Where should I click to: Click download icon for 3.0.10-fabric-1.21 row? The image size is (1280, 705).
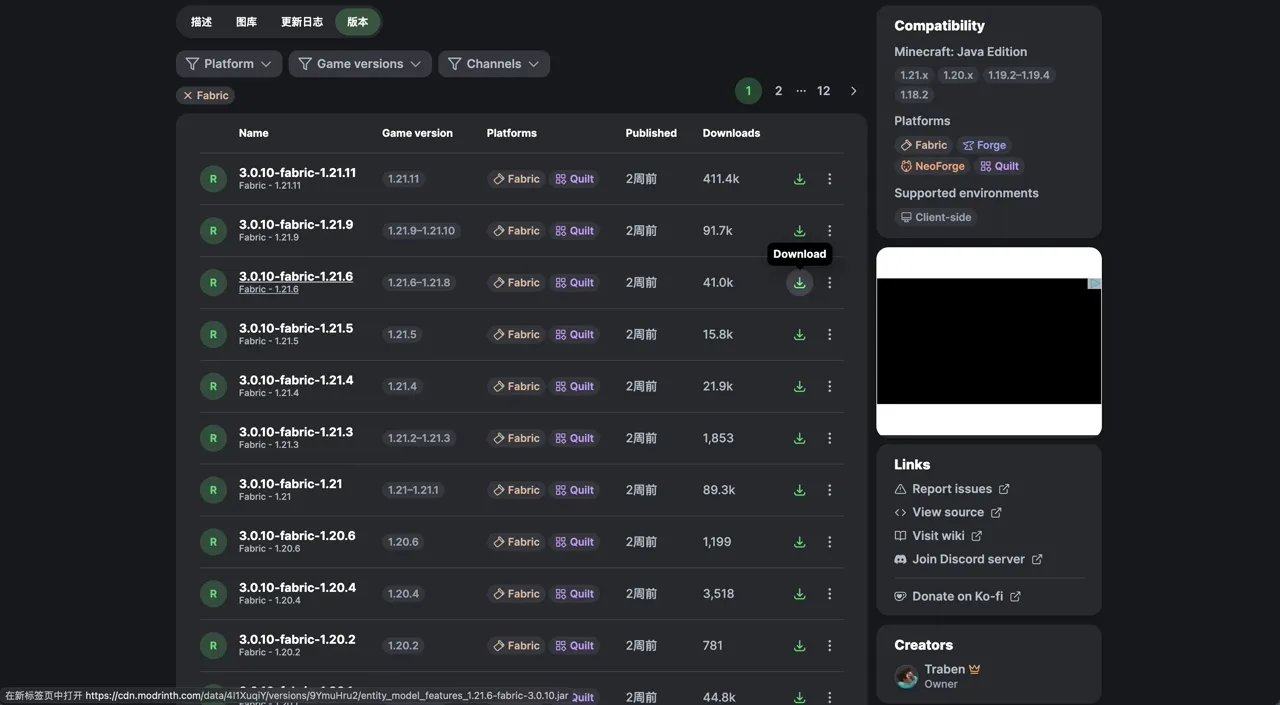pyautogui.click(x=799, y=490)
